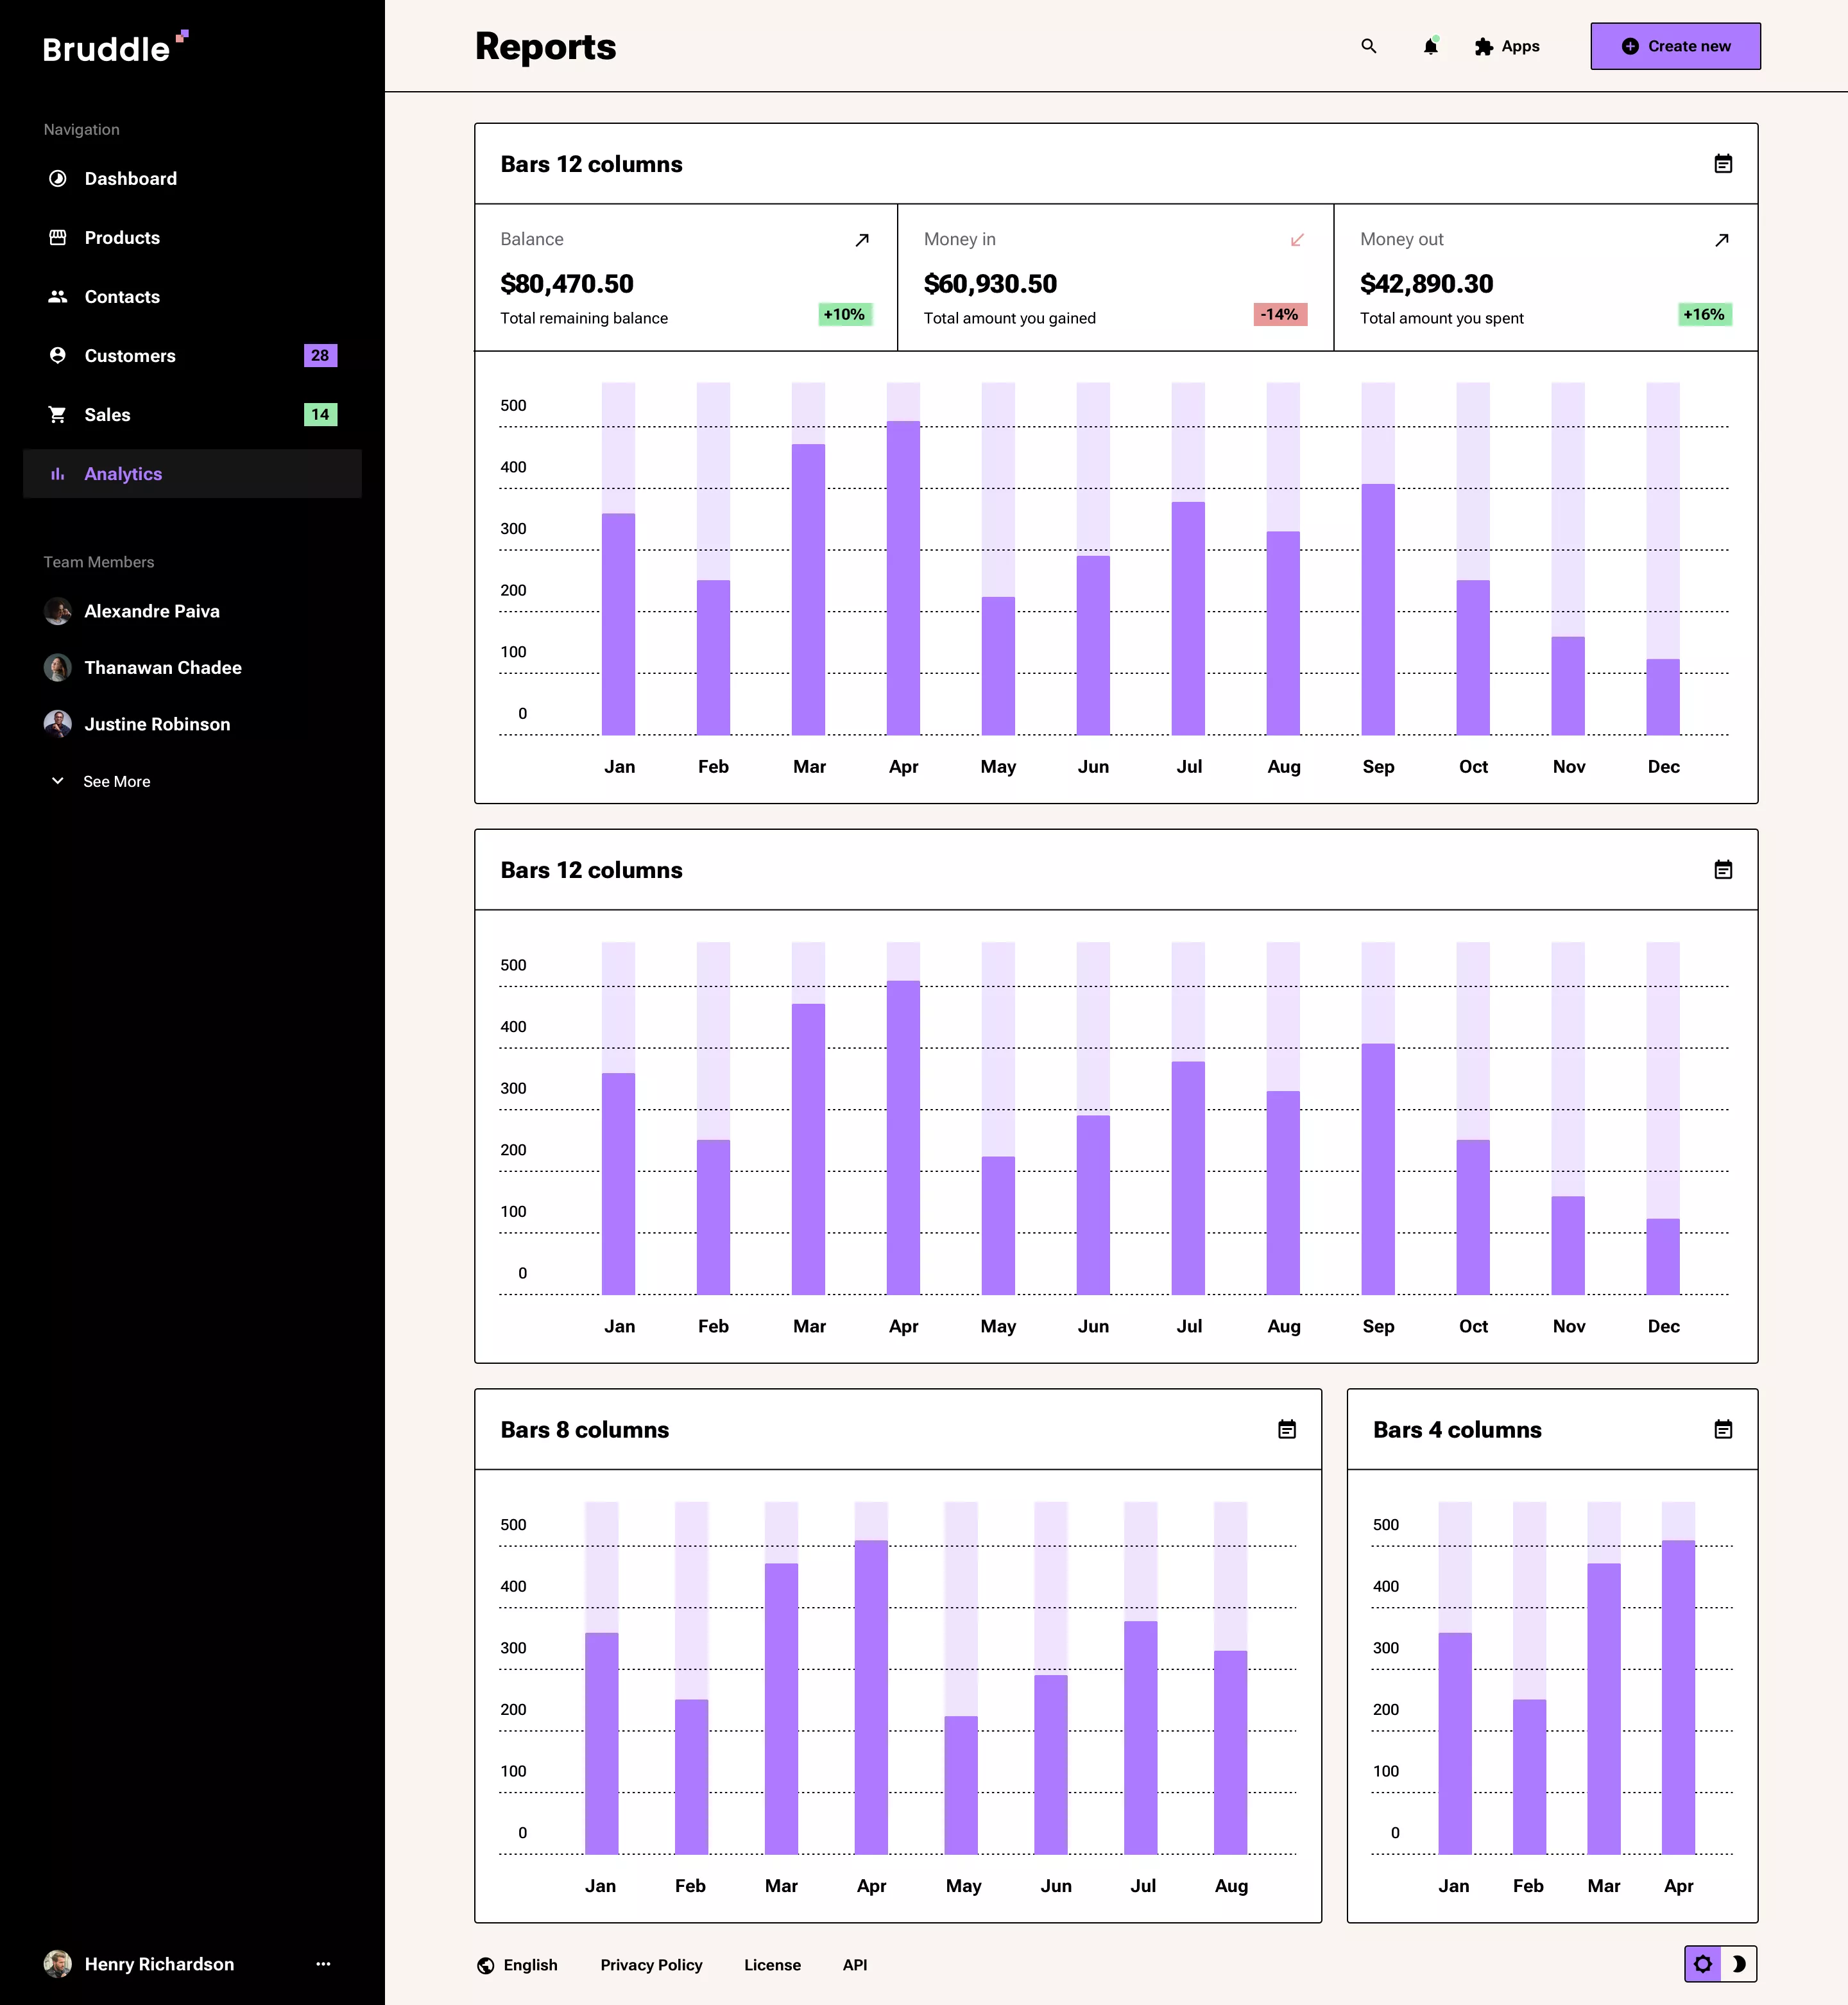The width and height of the screenshot is (1848, 2005).
Task: Select Contacts from the navigation sidebar
Action: click(x=121, y=296)
